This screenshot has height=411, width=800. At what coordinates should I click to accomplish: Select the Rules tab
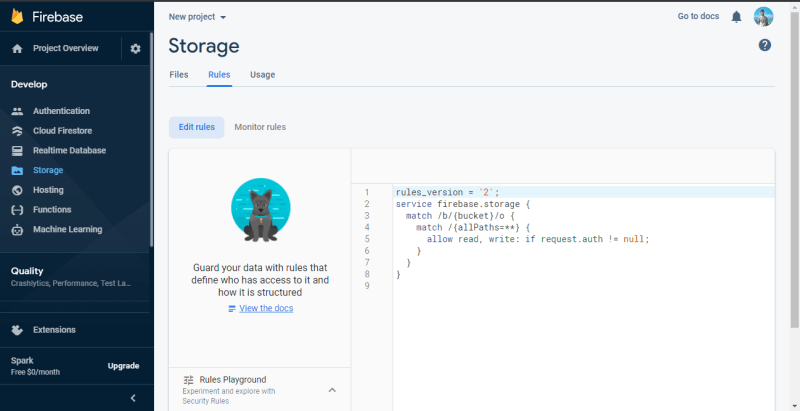click(x=219, y=75)
